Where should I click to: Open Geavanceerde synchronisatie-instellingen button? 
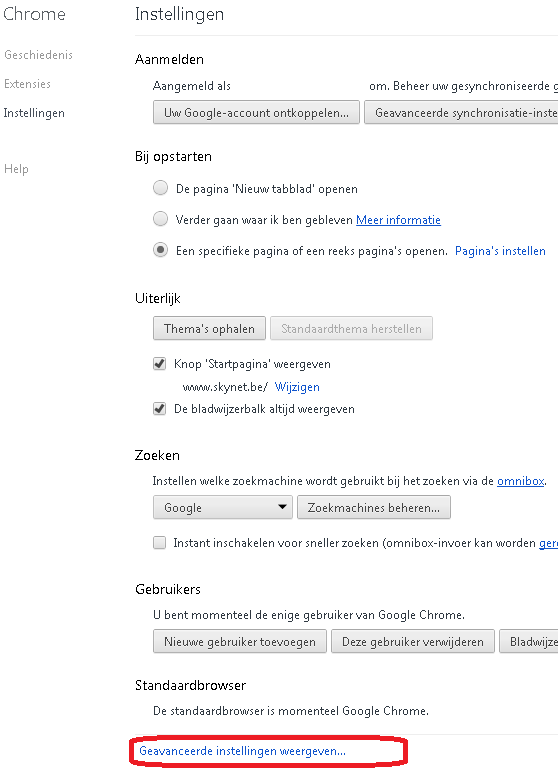tap(461, 112)
